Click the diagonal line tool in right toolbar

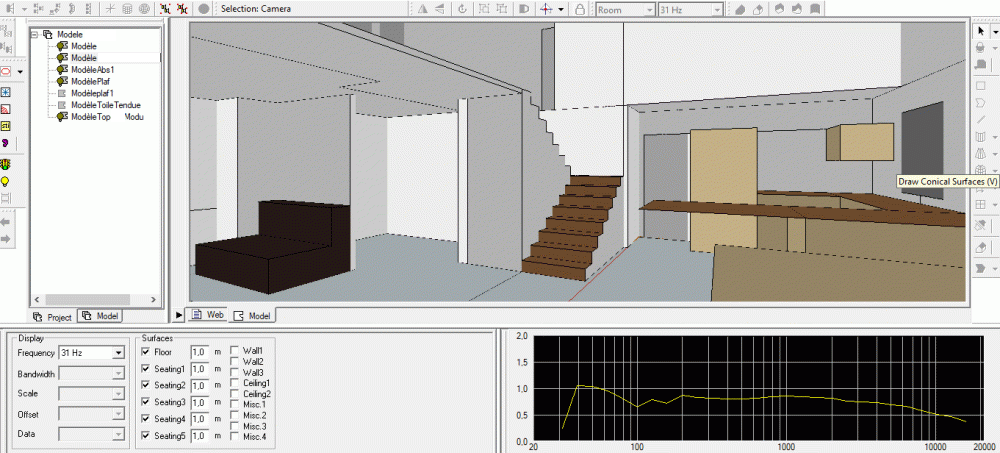[981, 119]
